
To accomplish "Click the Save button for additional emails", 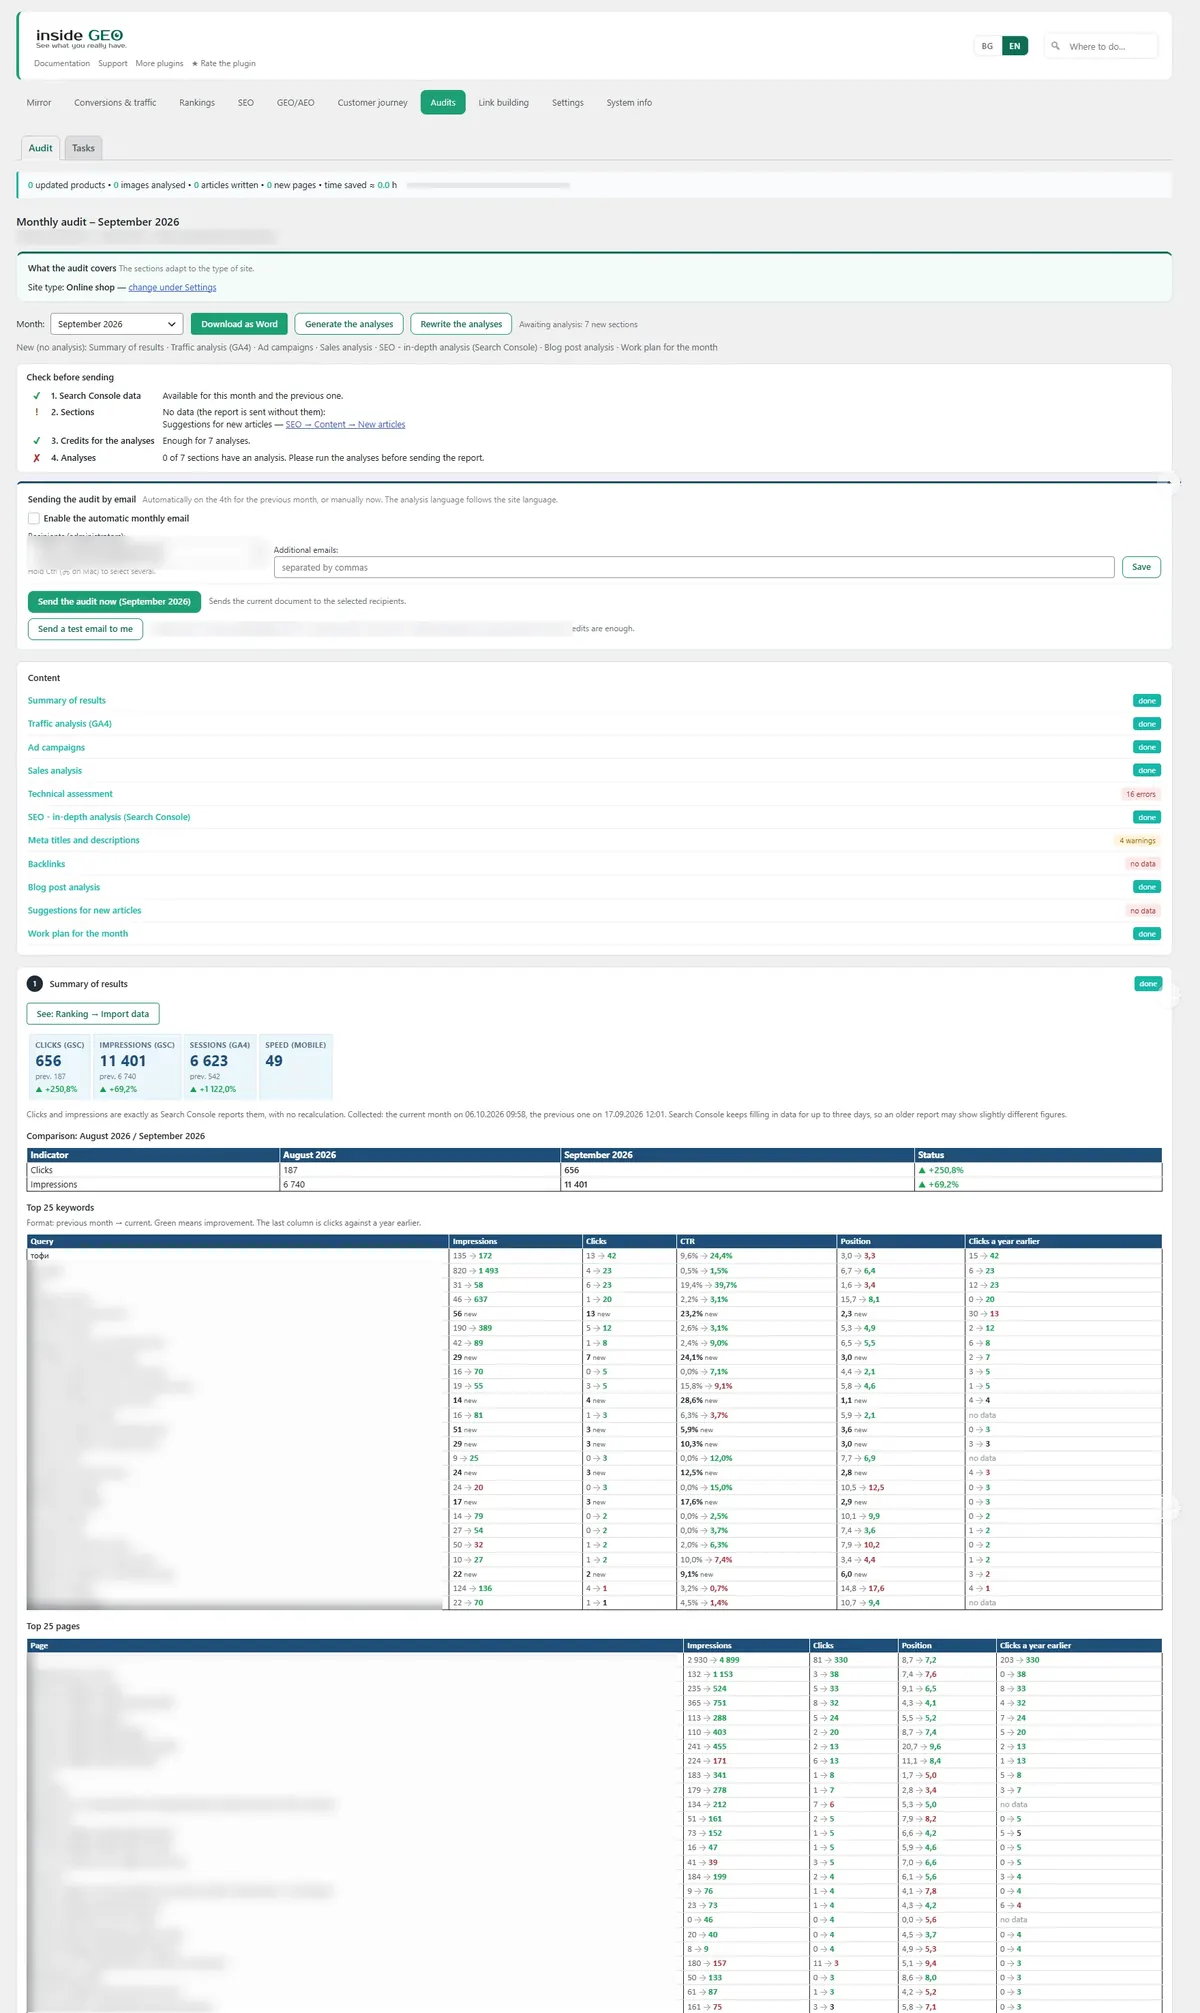I will click(1141, 567).
